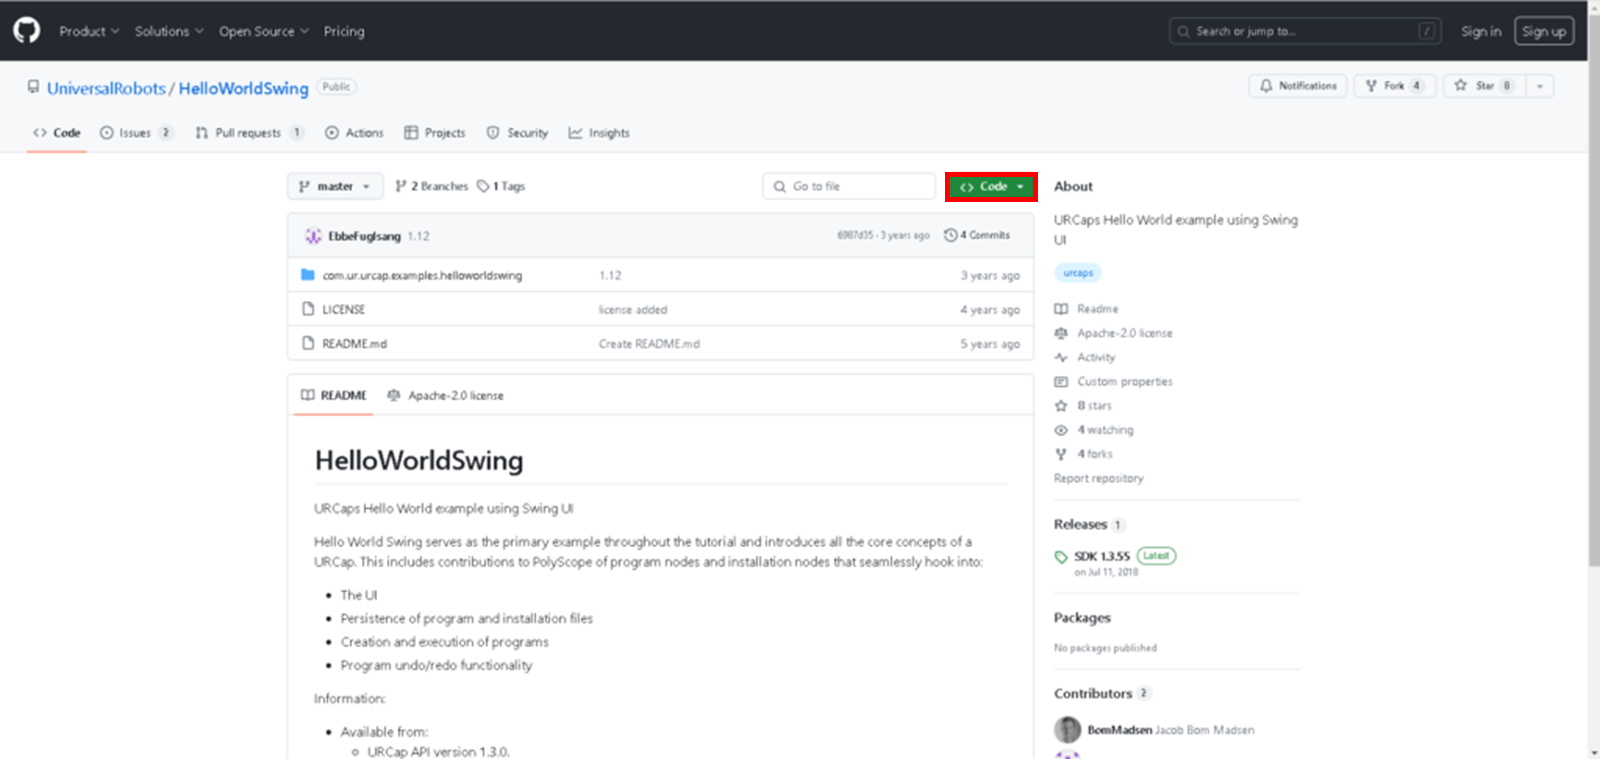Screen dimensions: 1600x759
Task: View the 4 Commits history
Action: tap(978, 235)
